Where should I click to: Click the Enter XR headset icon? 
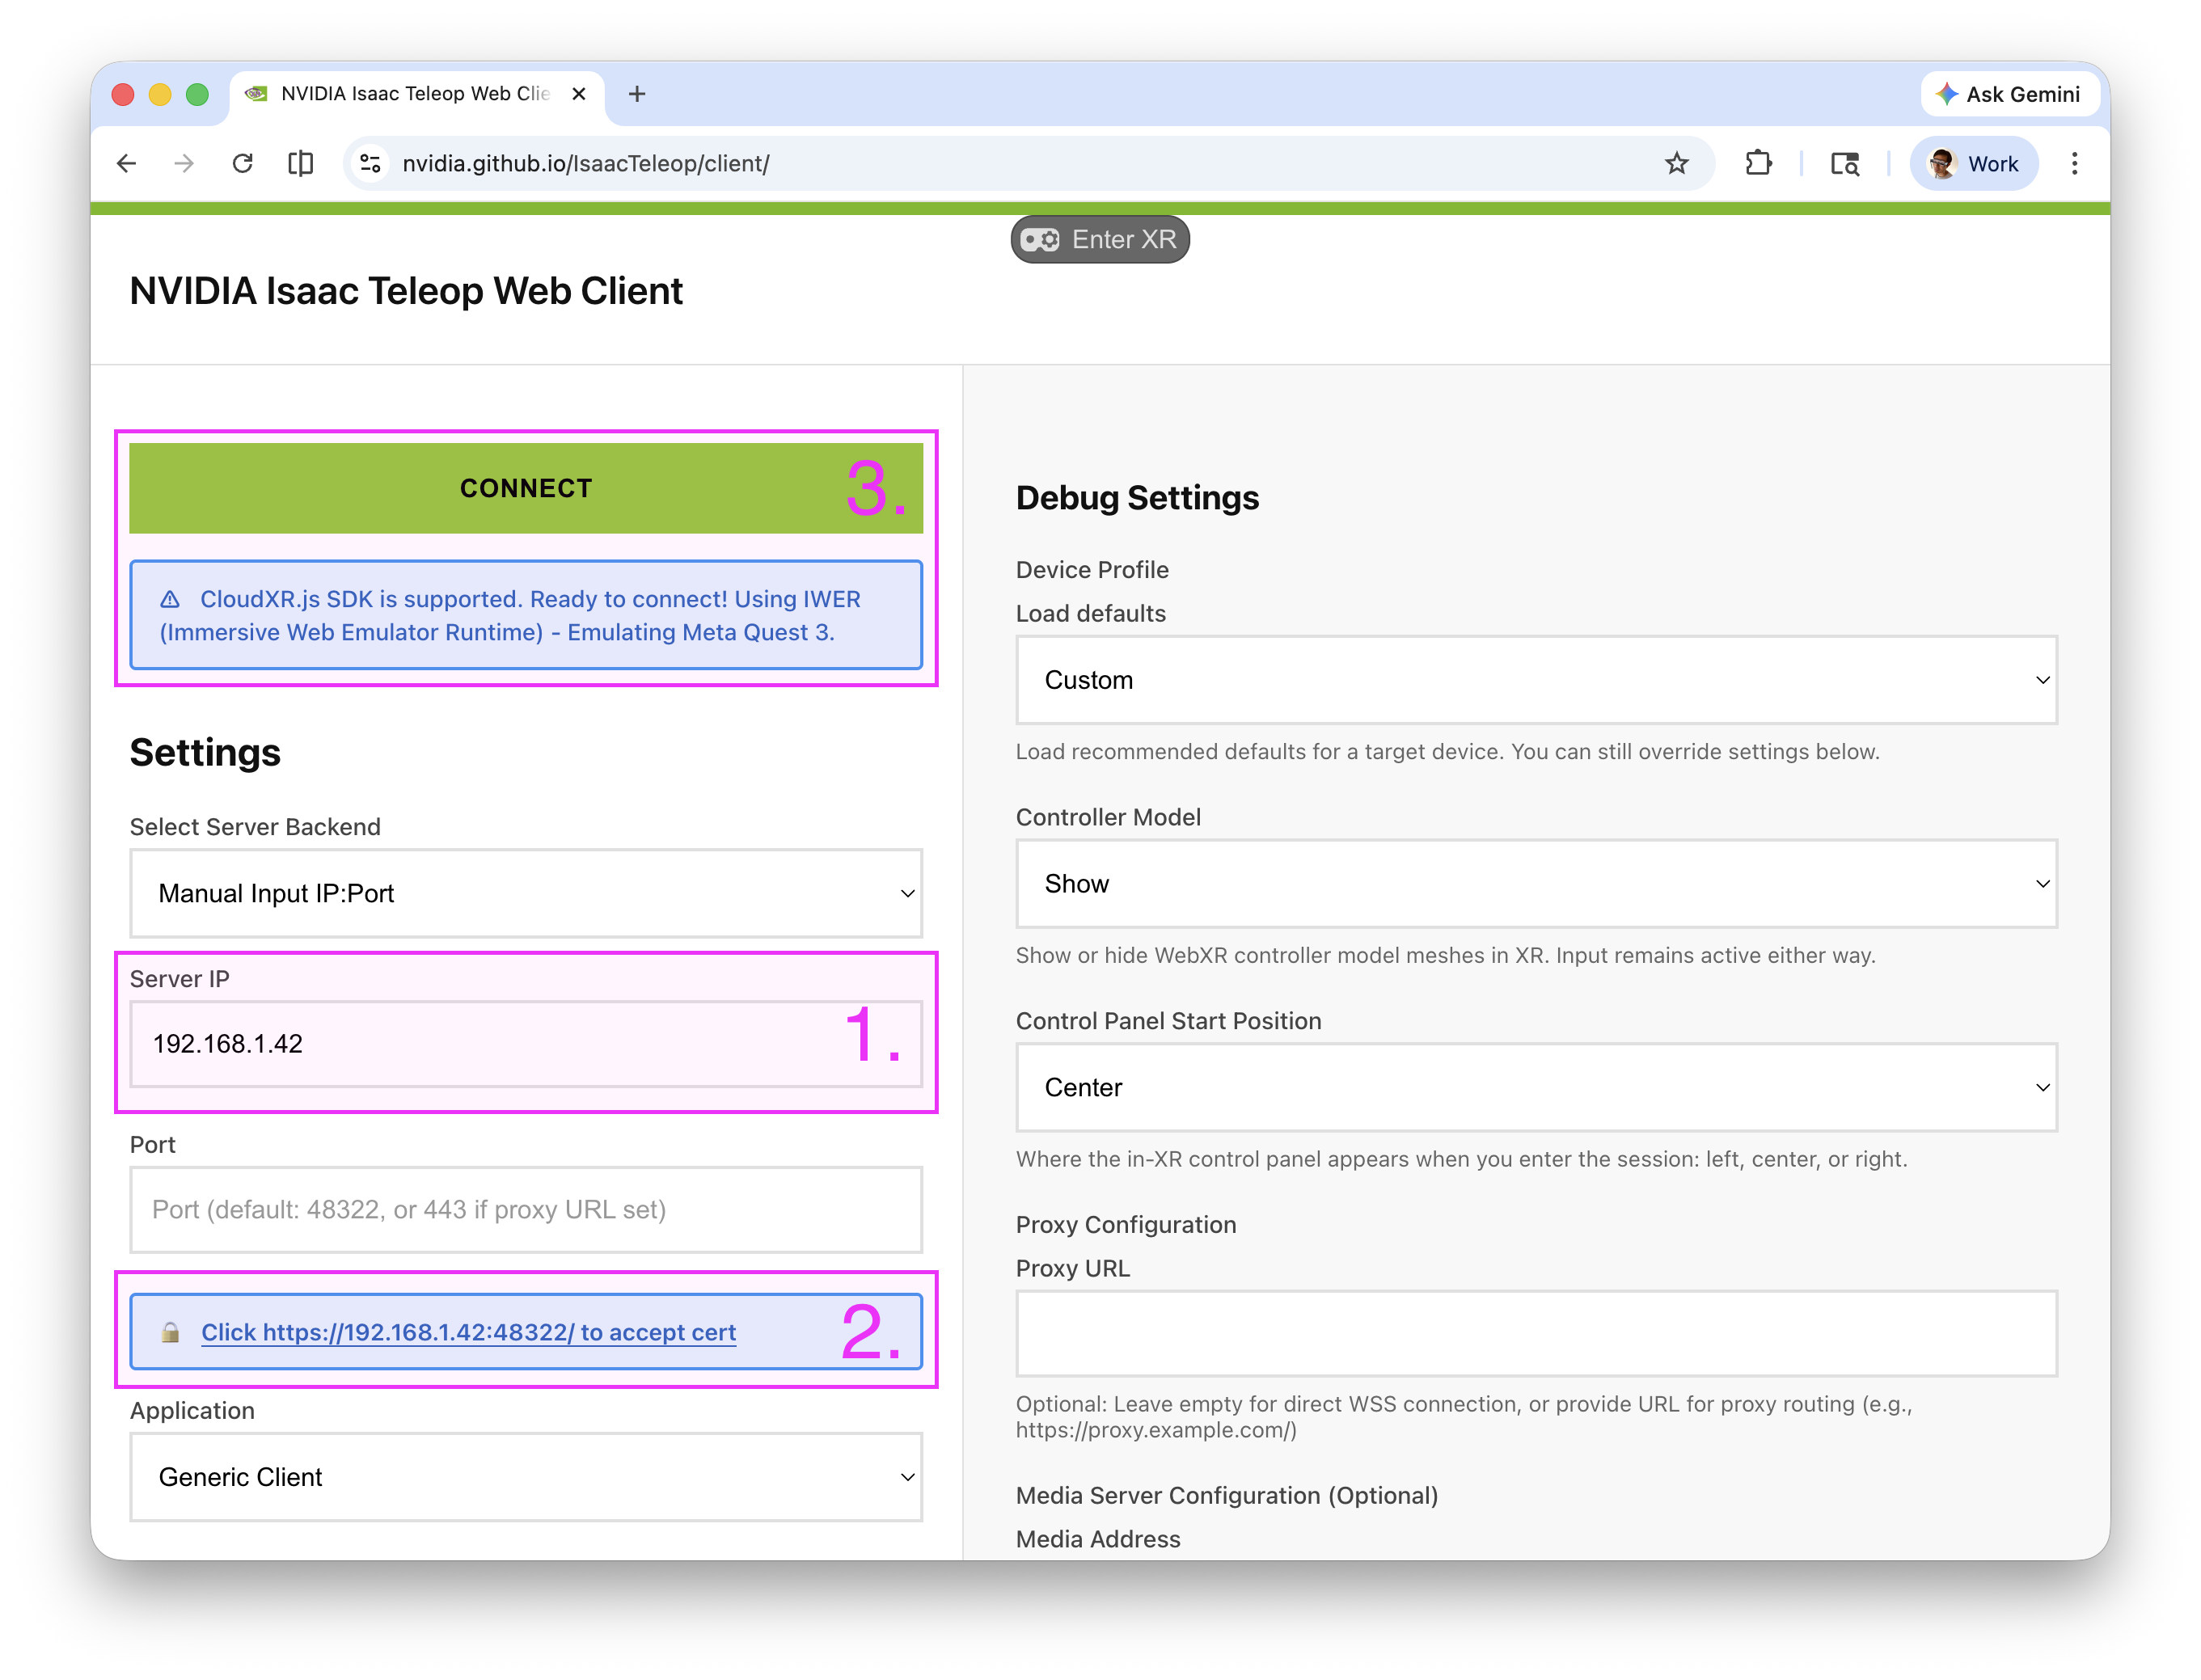[x=1041, y=239]
